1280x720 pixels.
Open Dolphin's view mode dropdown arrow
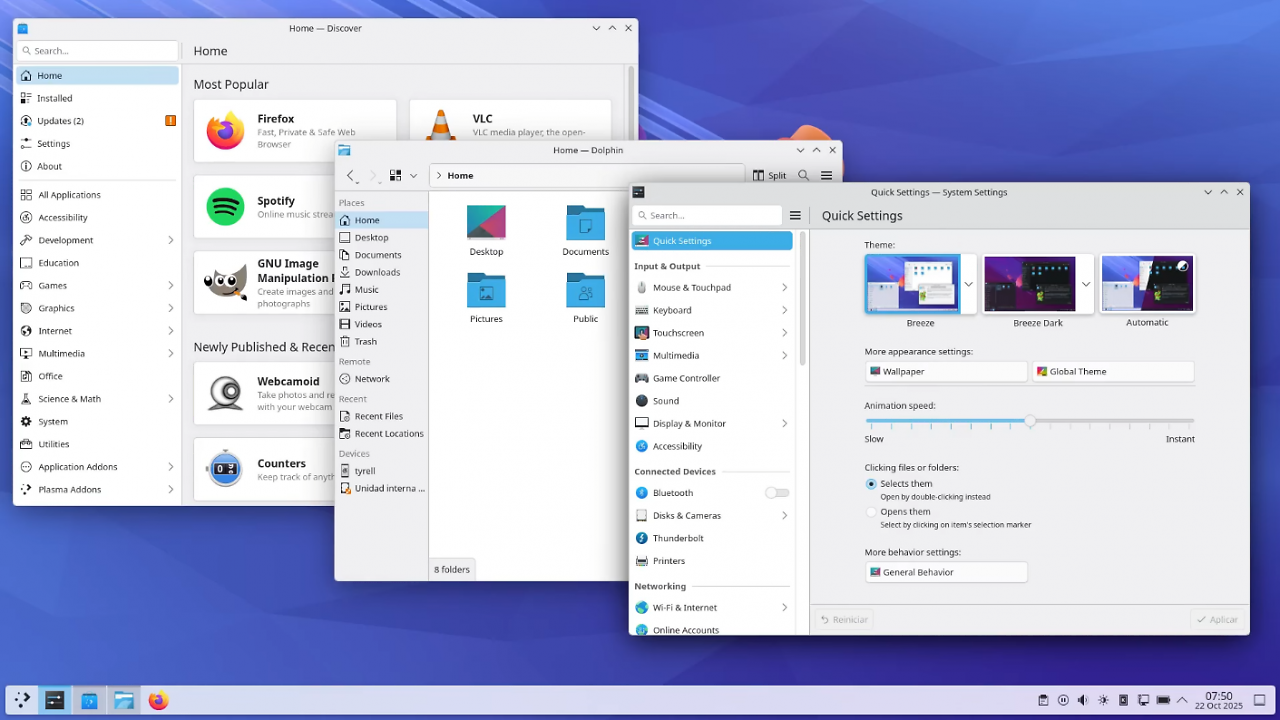[x=413, y=175]
